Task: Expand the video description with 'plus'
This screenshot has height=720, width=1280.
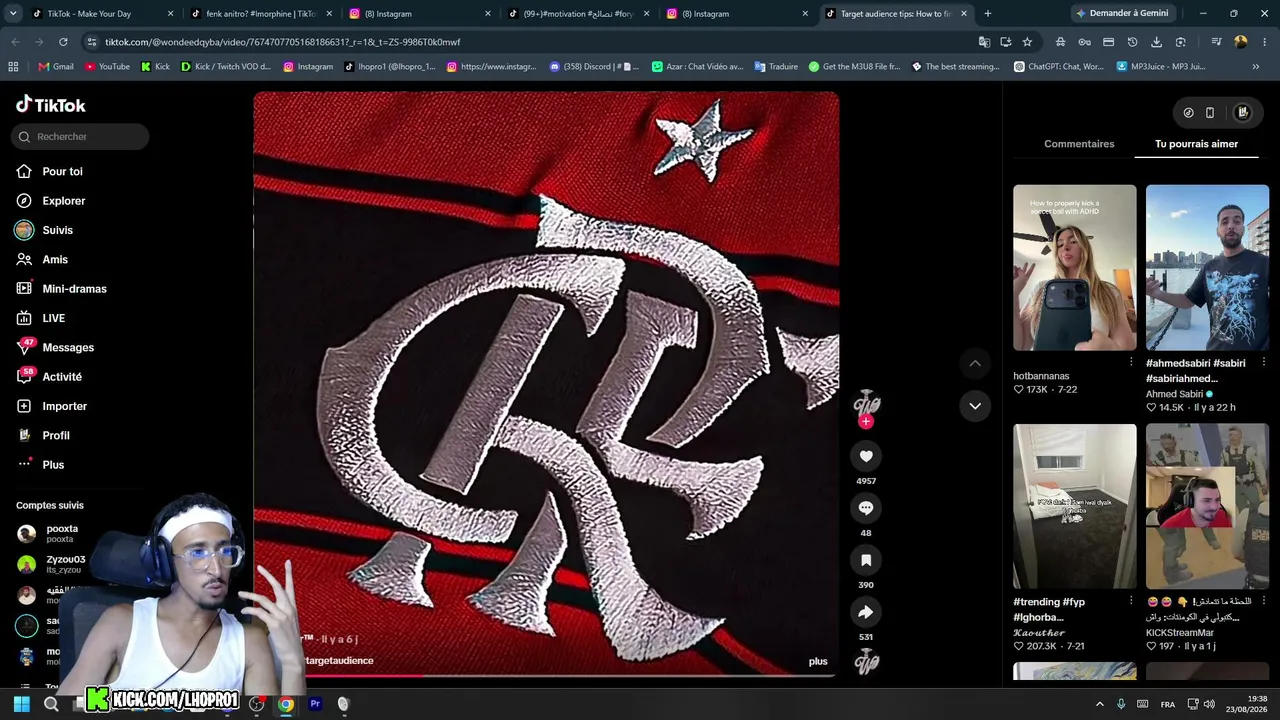Action: click(x=818, y=661)
